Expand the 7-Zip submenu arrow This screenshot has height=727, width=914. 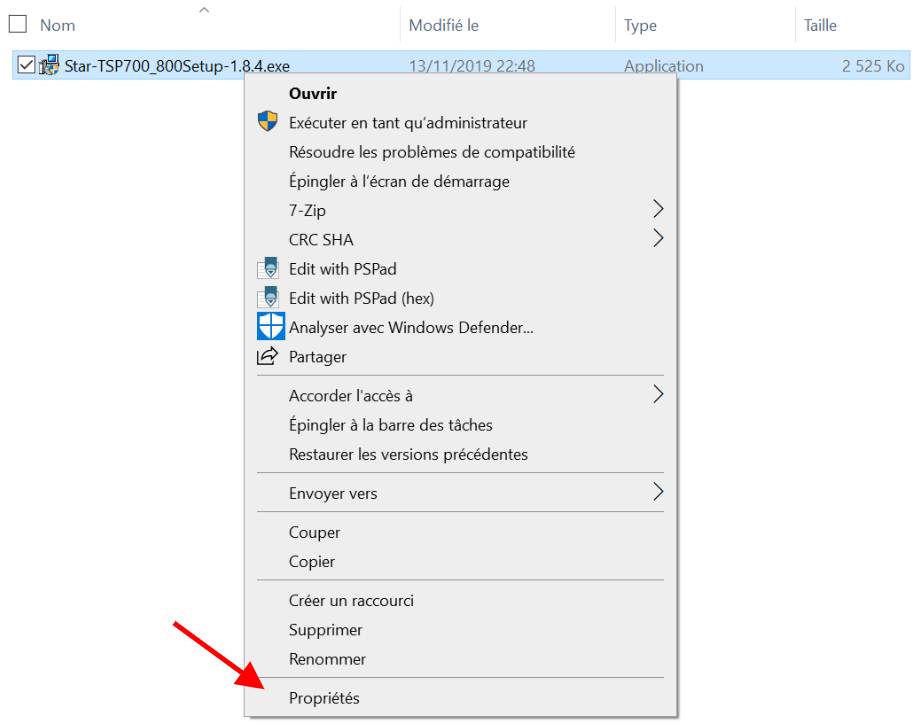(x=657, y=209)
